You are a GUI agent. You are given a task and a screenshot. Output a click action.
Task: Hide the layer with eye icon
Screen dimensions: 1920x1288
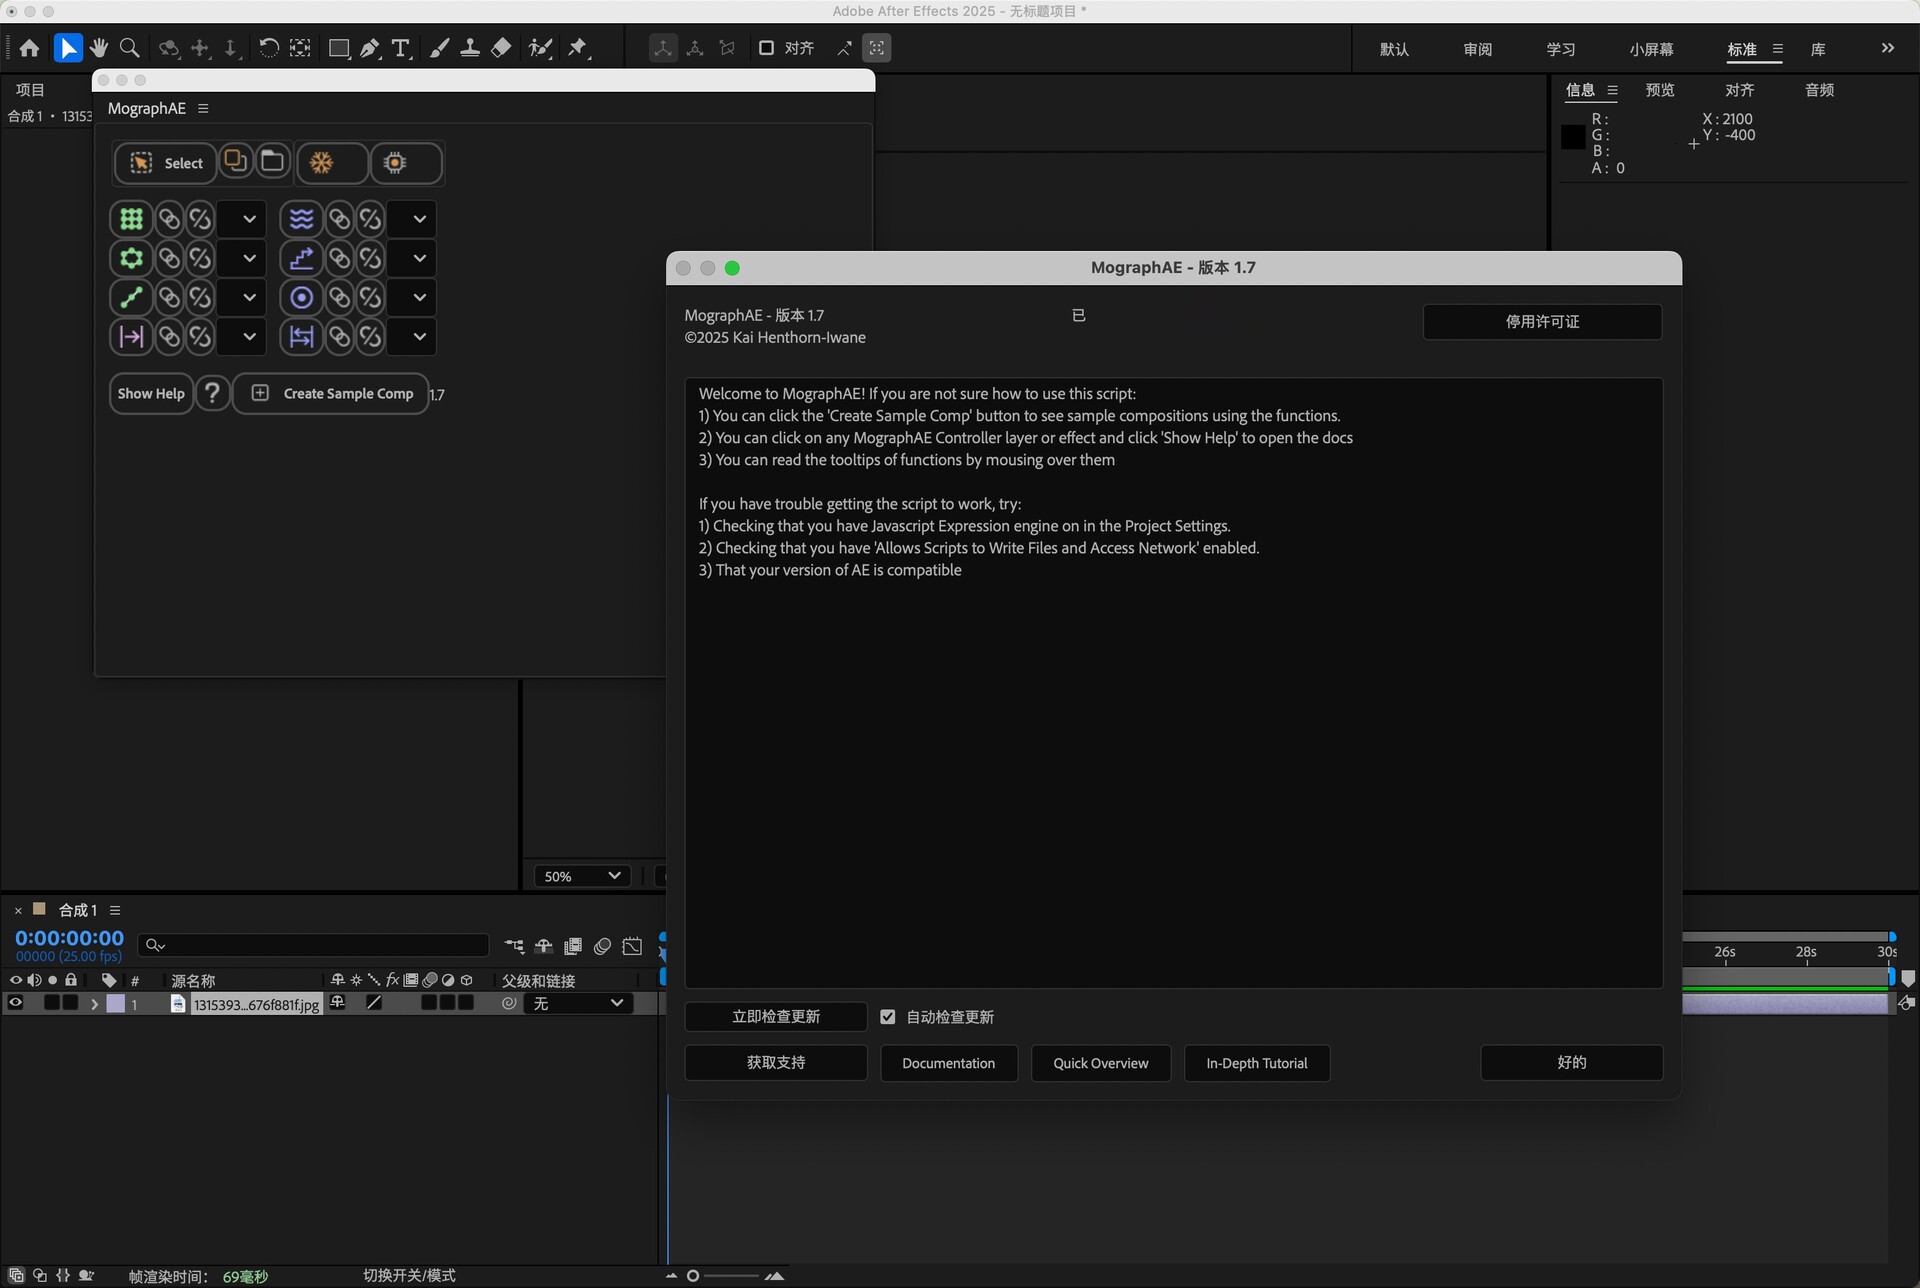click(16, 1003)
